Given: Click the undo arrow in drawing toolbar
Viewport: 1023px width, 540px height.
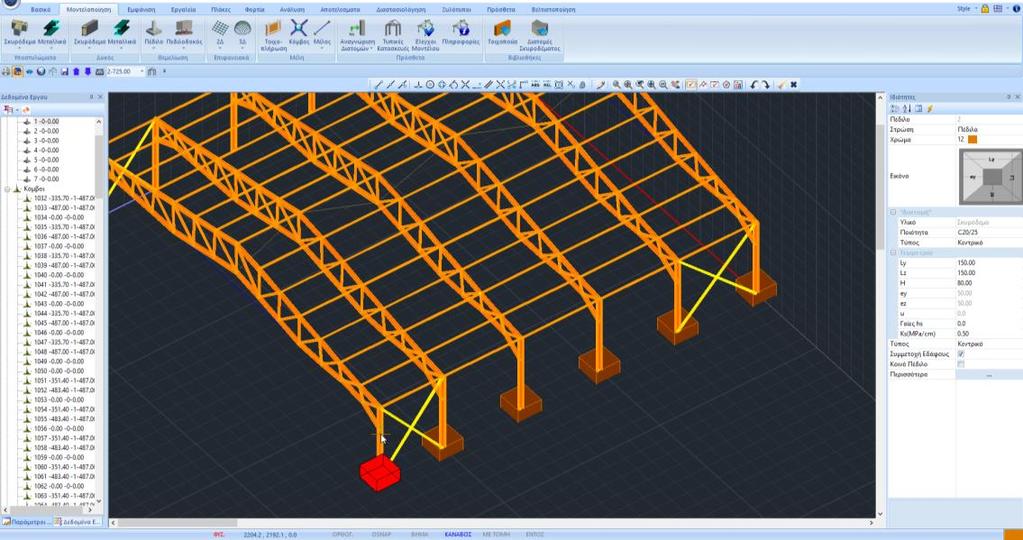Looking at the screenshot, I should (x=754, y=85).
